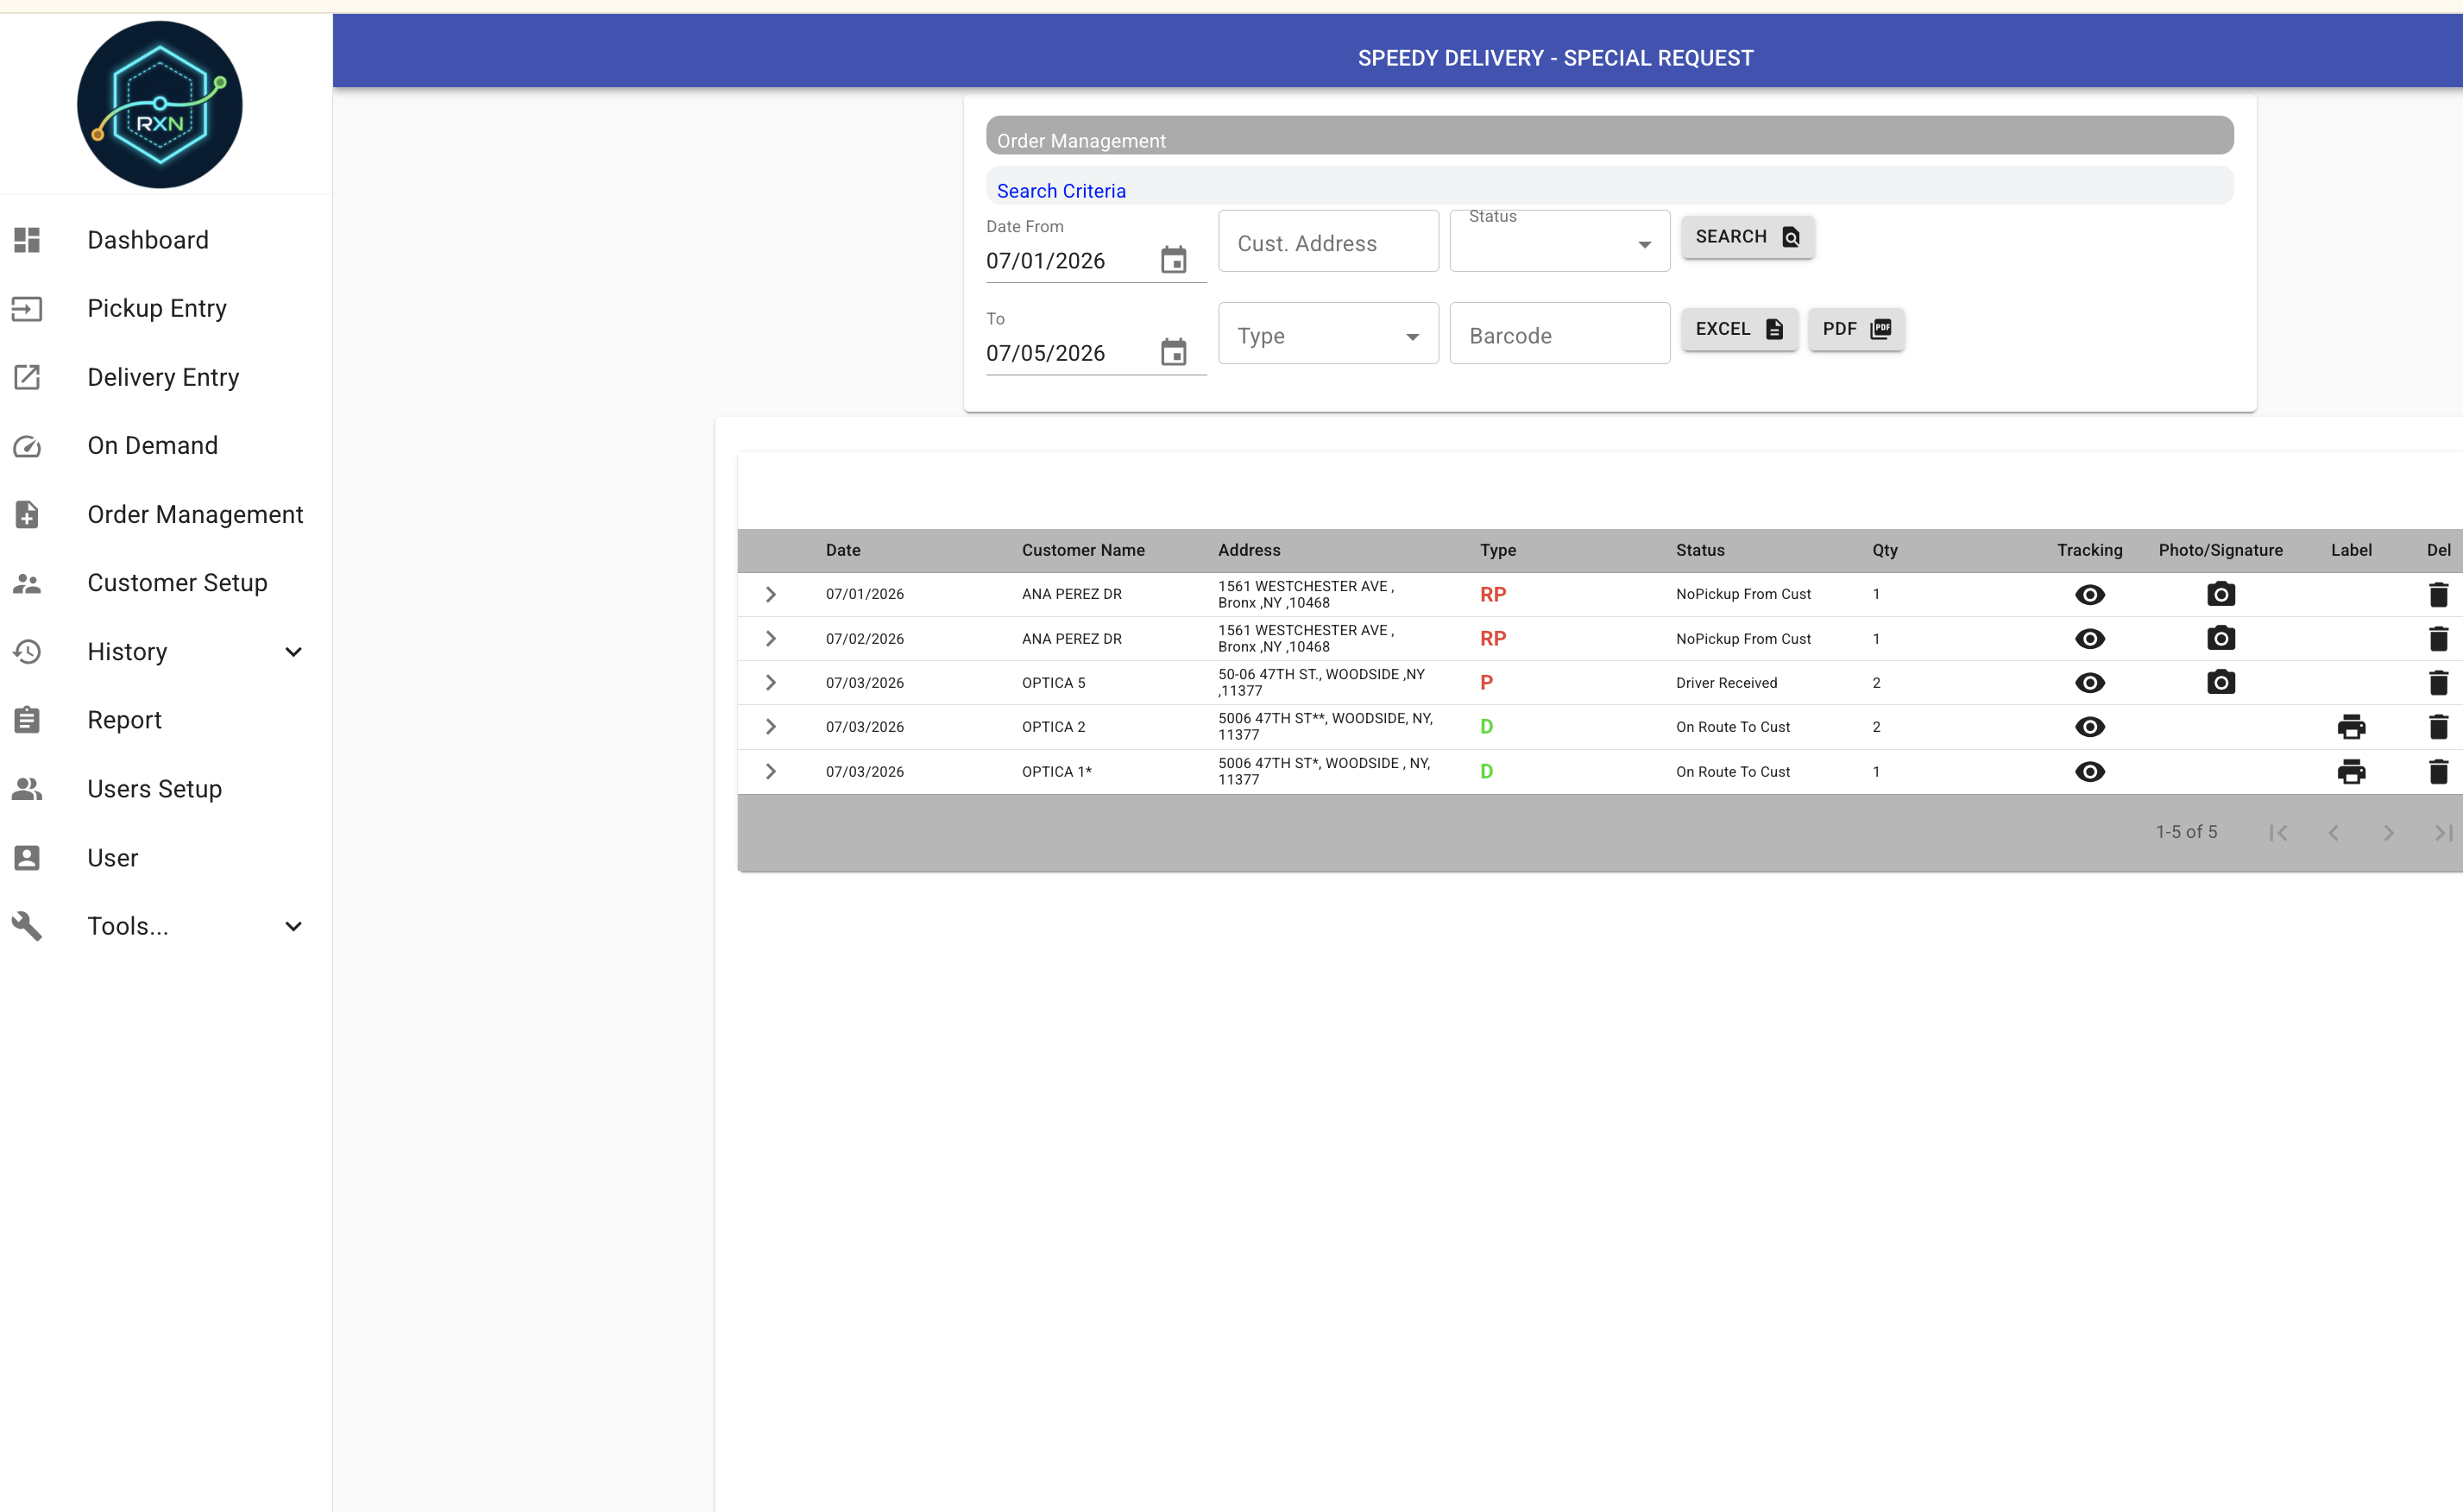Open Order Management in sidebar

point(195,514)
